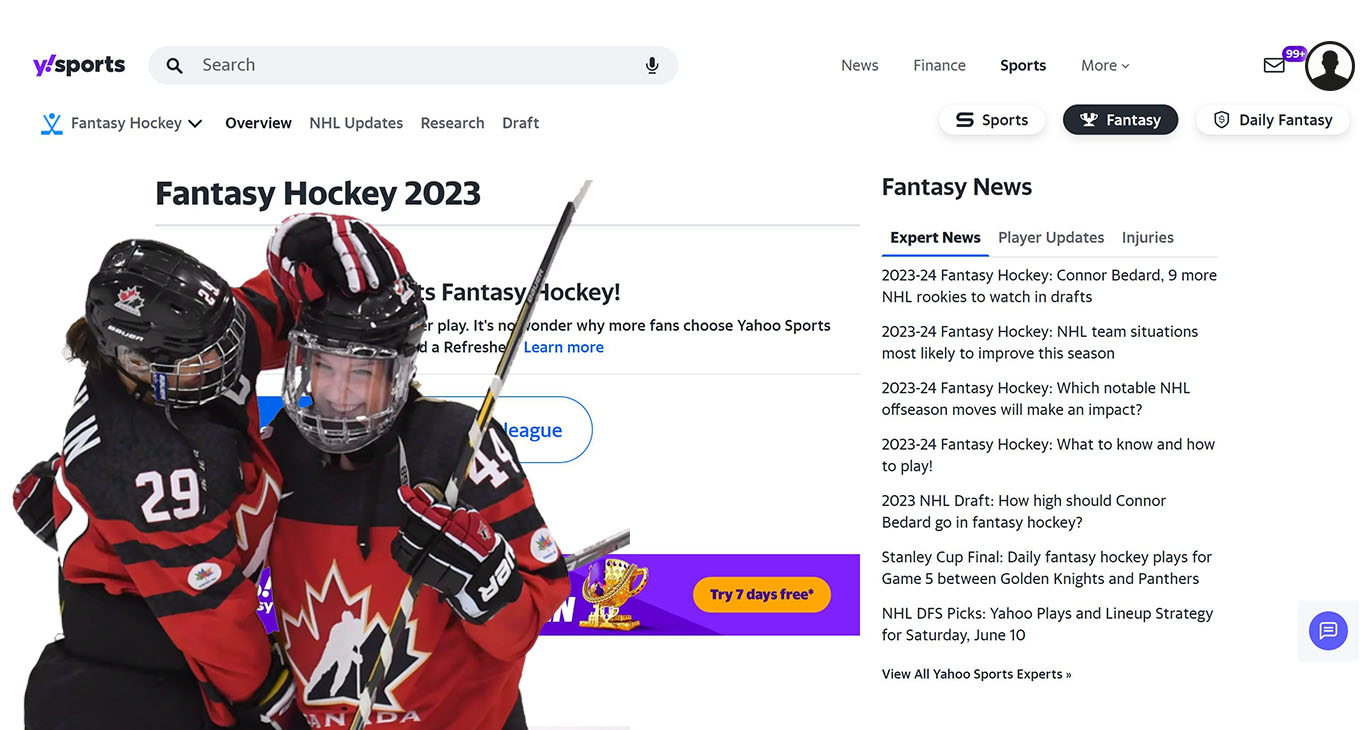Select the Fantasy pill toggle

(1120, 120)
